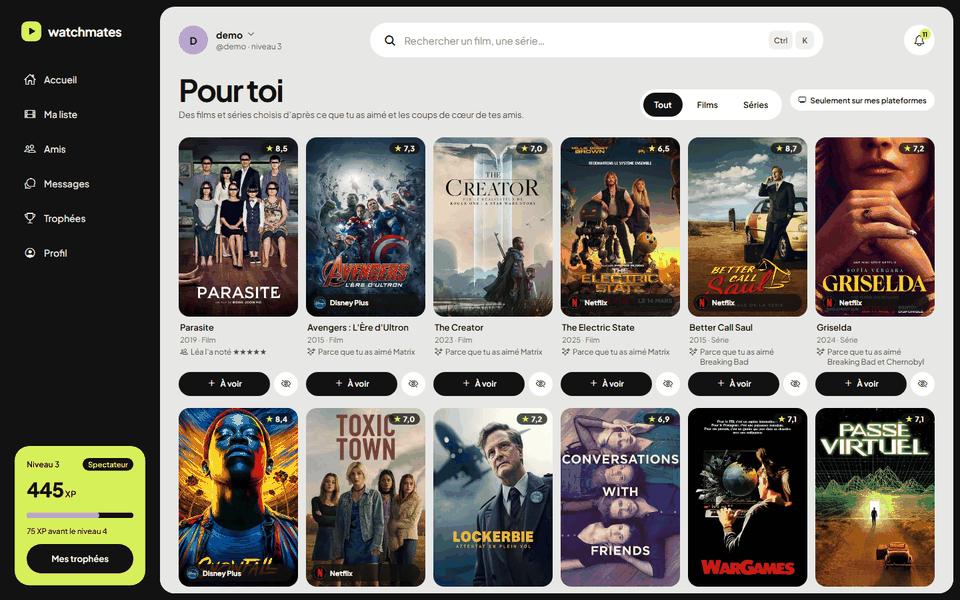The width and height of the screenshot is (960, 600).
Task: Click the 8,5 star rating on Parasite
Action: click(x=277, y=148)
